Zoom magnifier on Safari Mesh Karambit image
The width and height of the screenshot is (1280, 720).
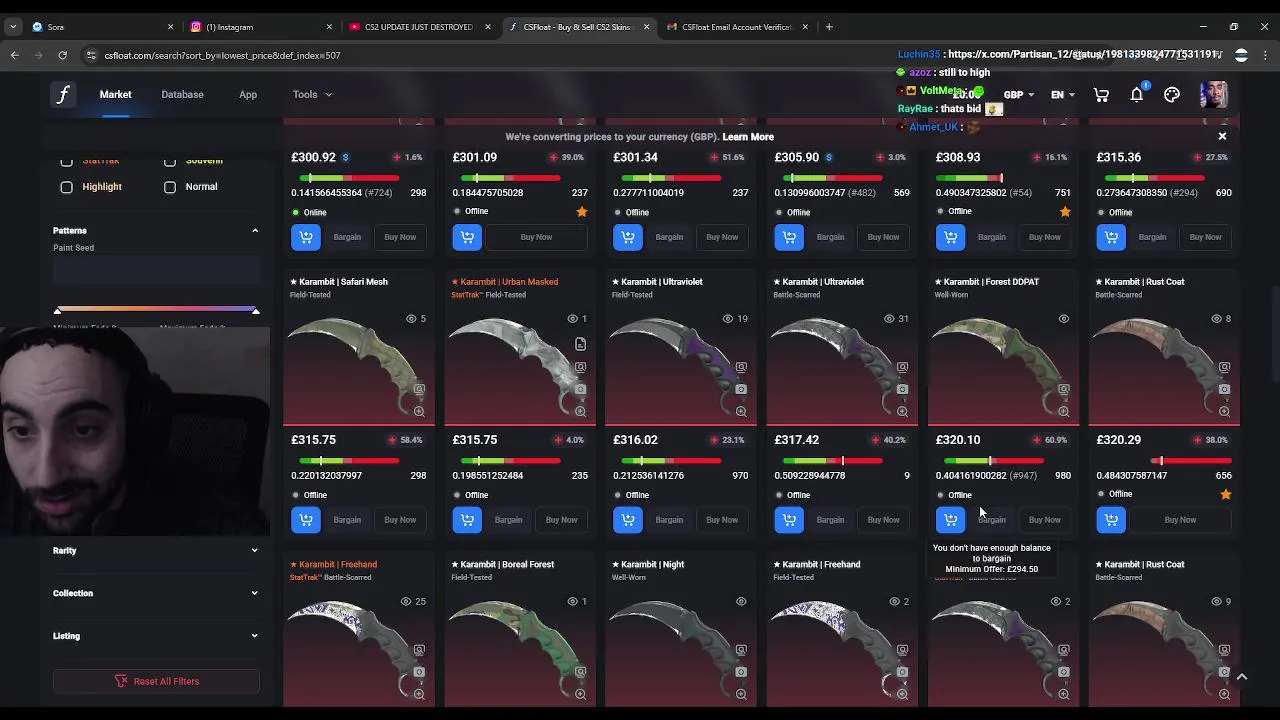click(419, 411)
